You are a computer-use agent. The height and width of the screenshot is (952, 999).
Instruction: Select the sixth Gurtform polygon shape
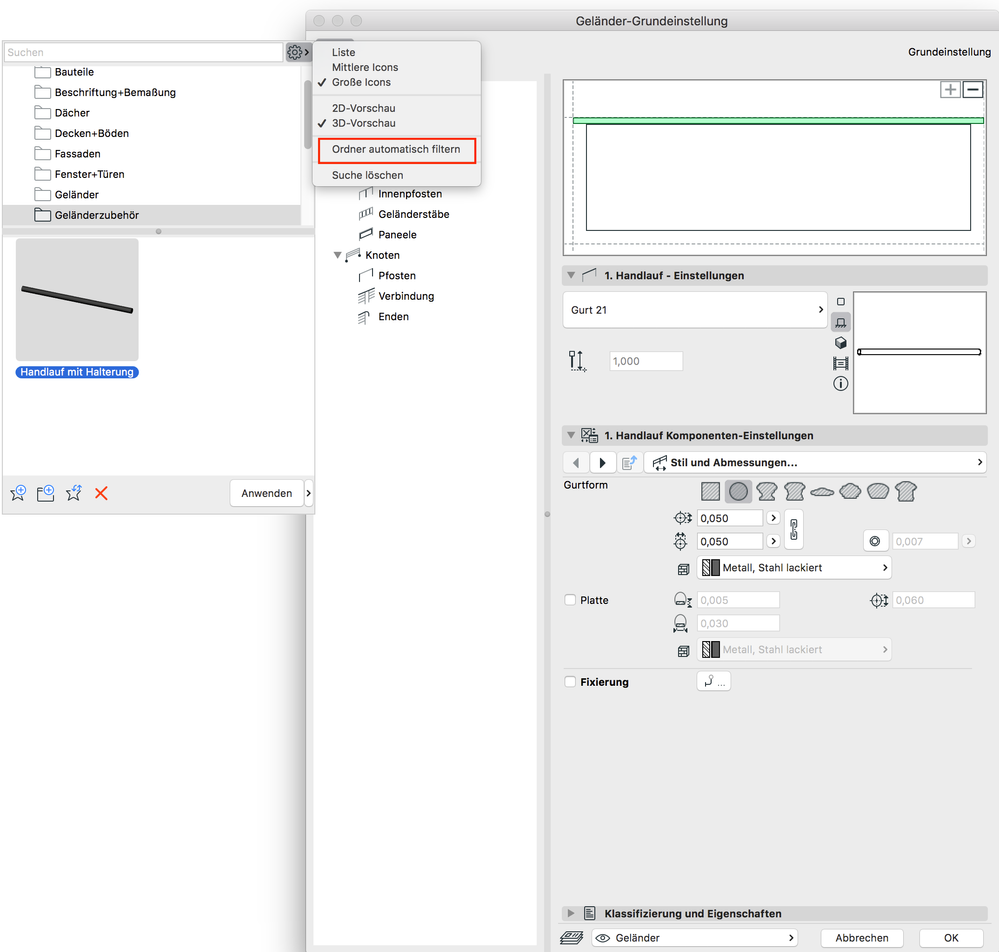(x=850, y=491)
